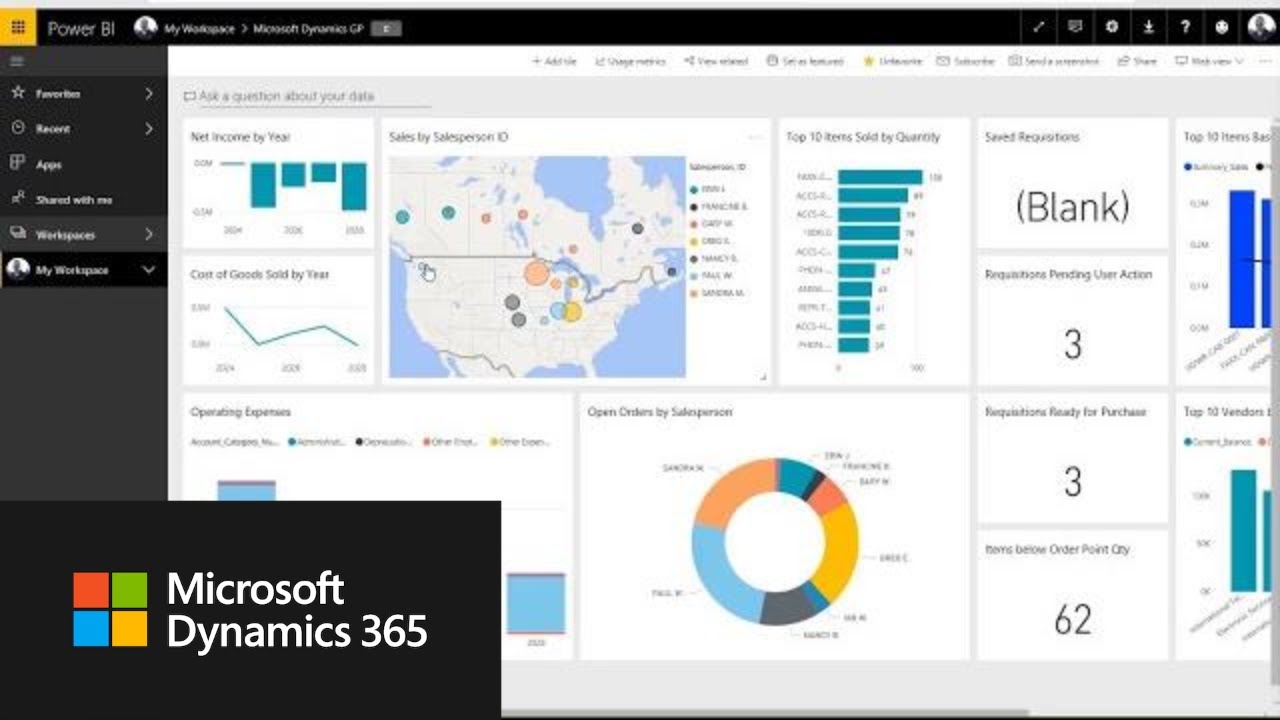Open the Items below Order Point Qty tile
1280x720 pixels.
pos(1072,595)
